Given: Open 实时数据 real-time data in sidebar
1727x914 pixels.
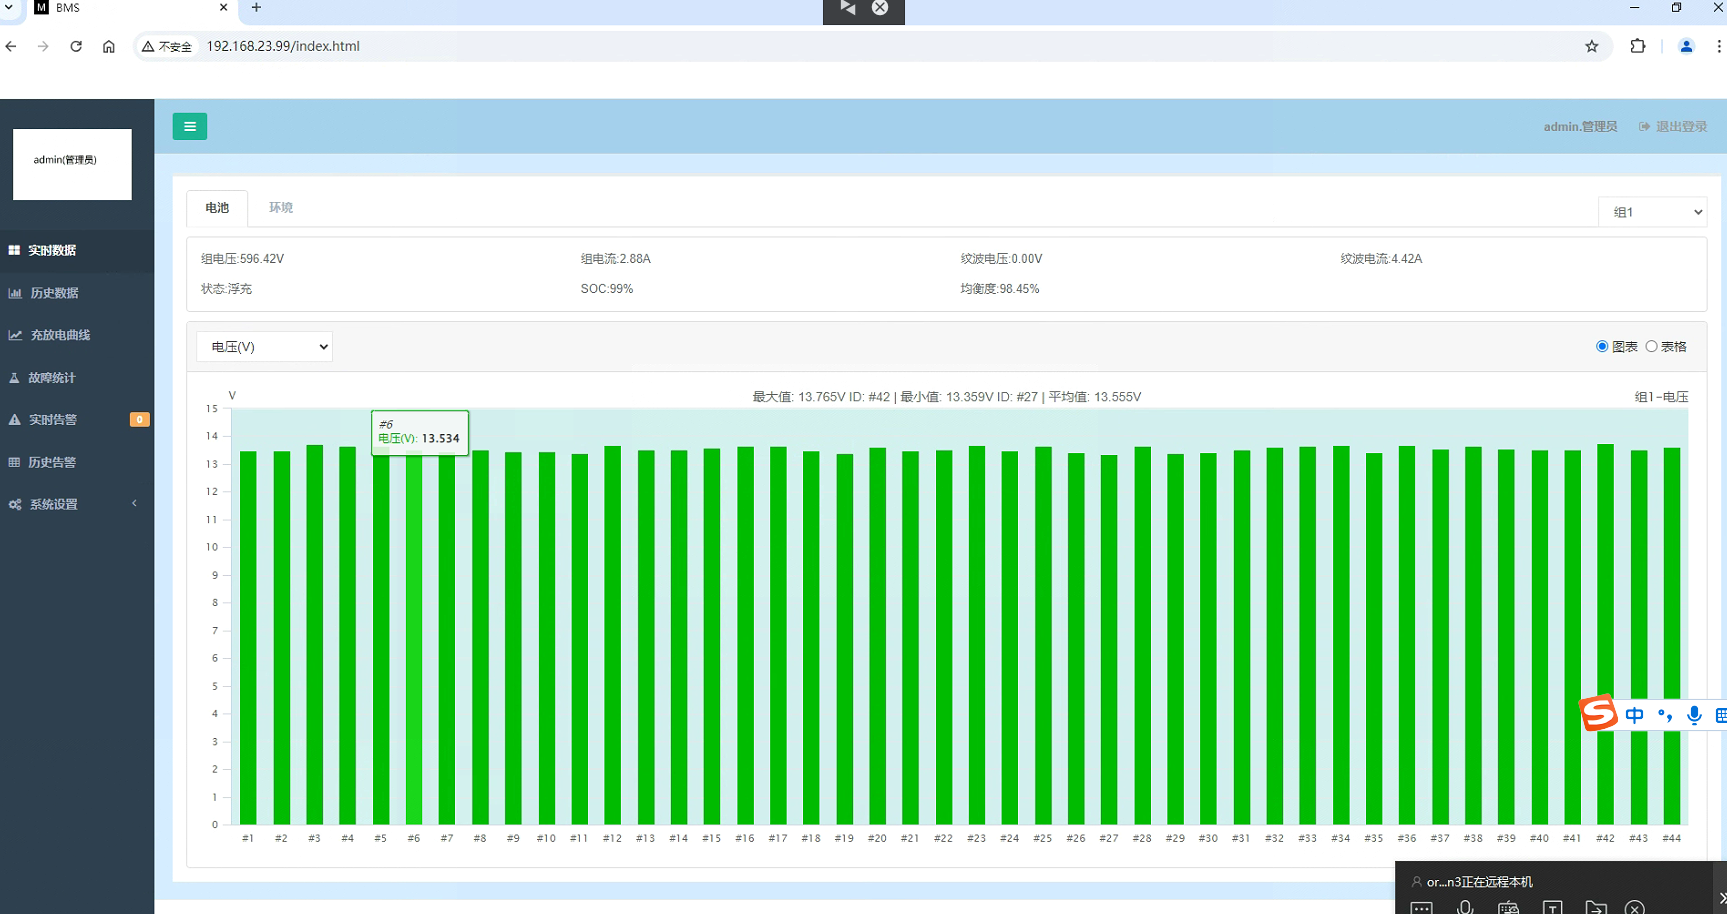Looking at the screenshot, I should [x=52, y=250].
